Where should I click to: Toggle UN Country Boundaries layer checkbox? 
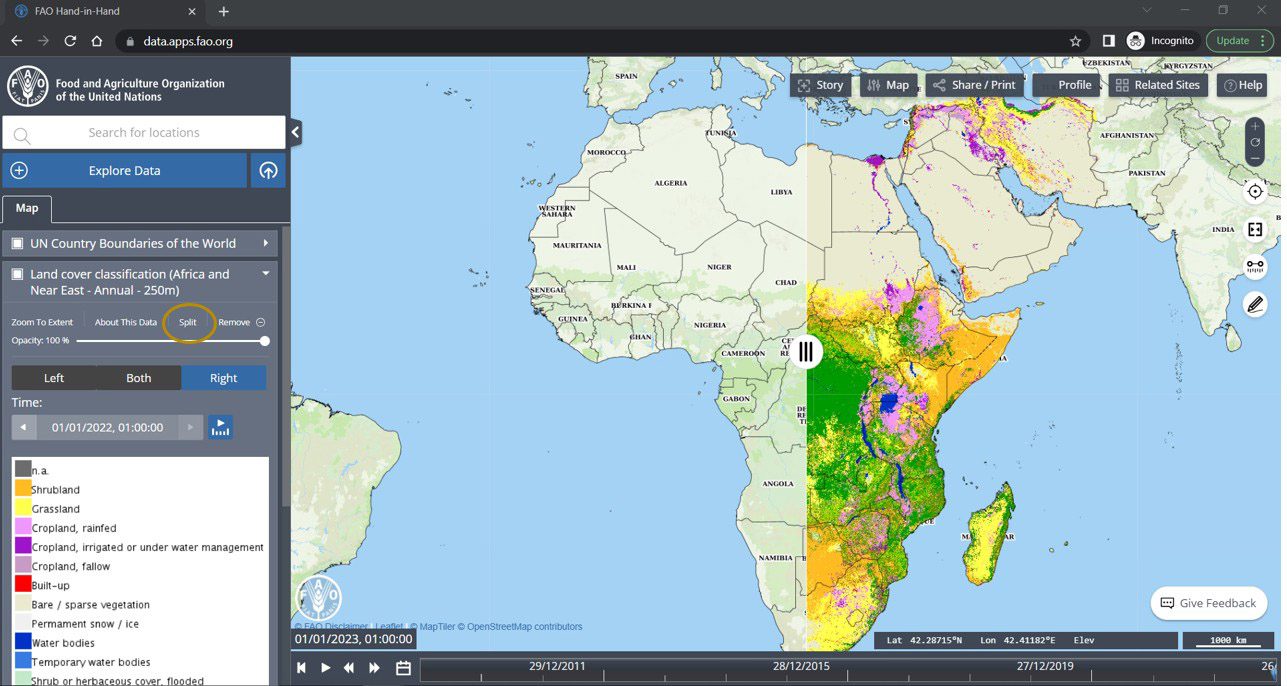click(x=17, y=243)
